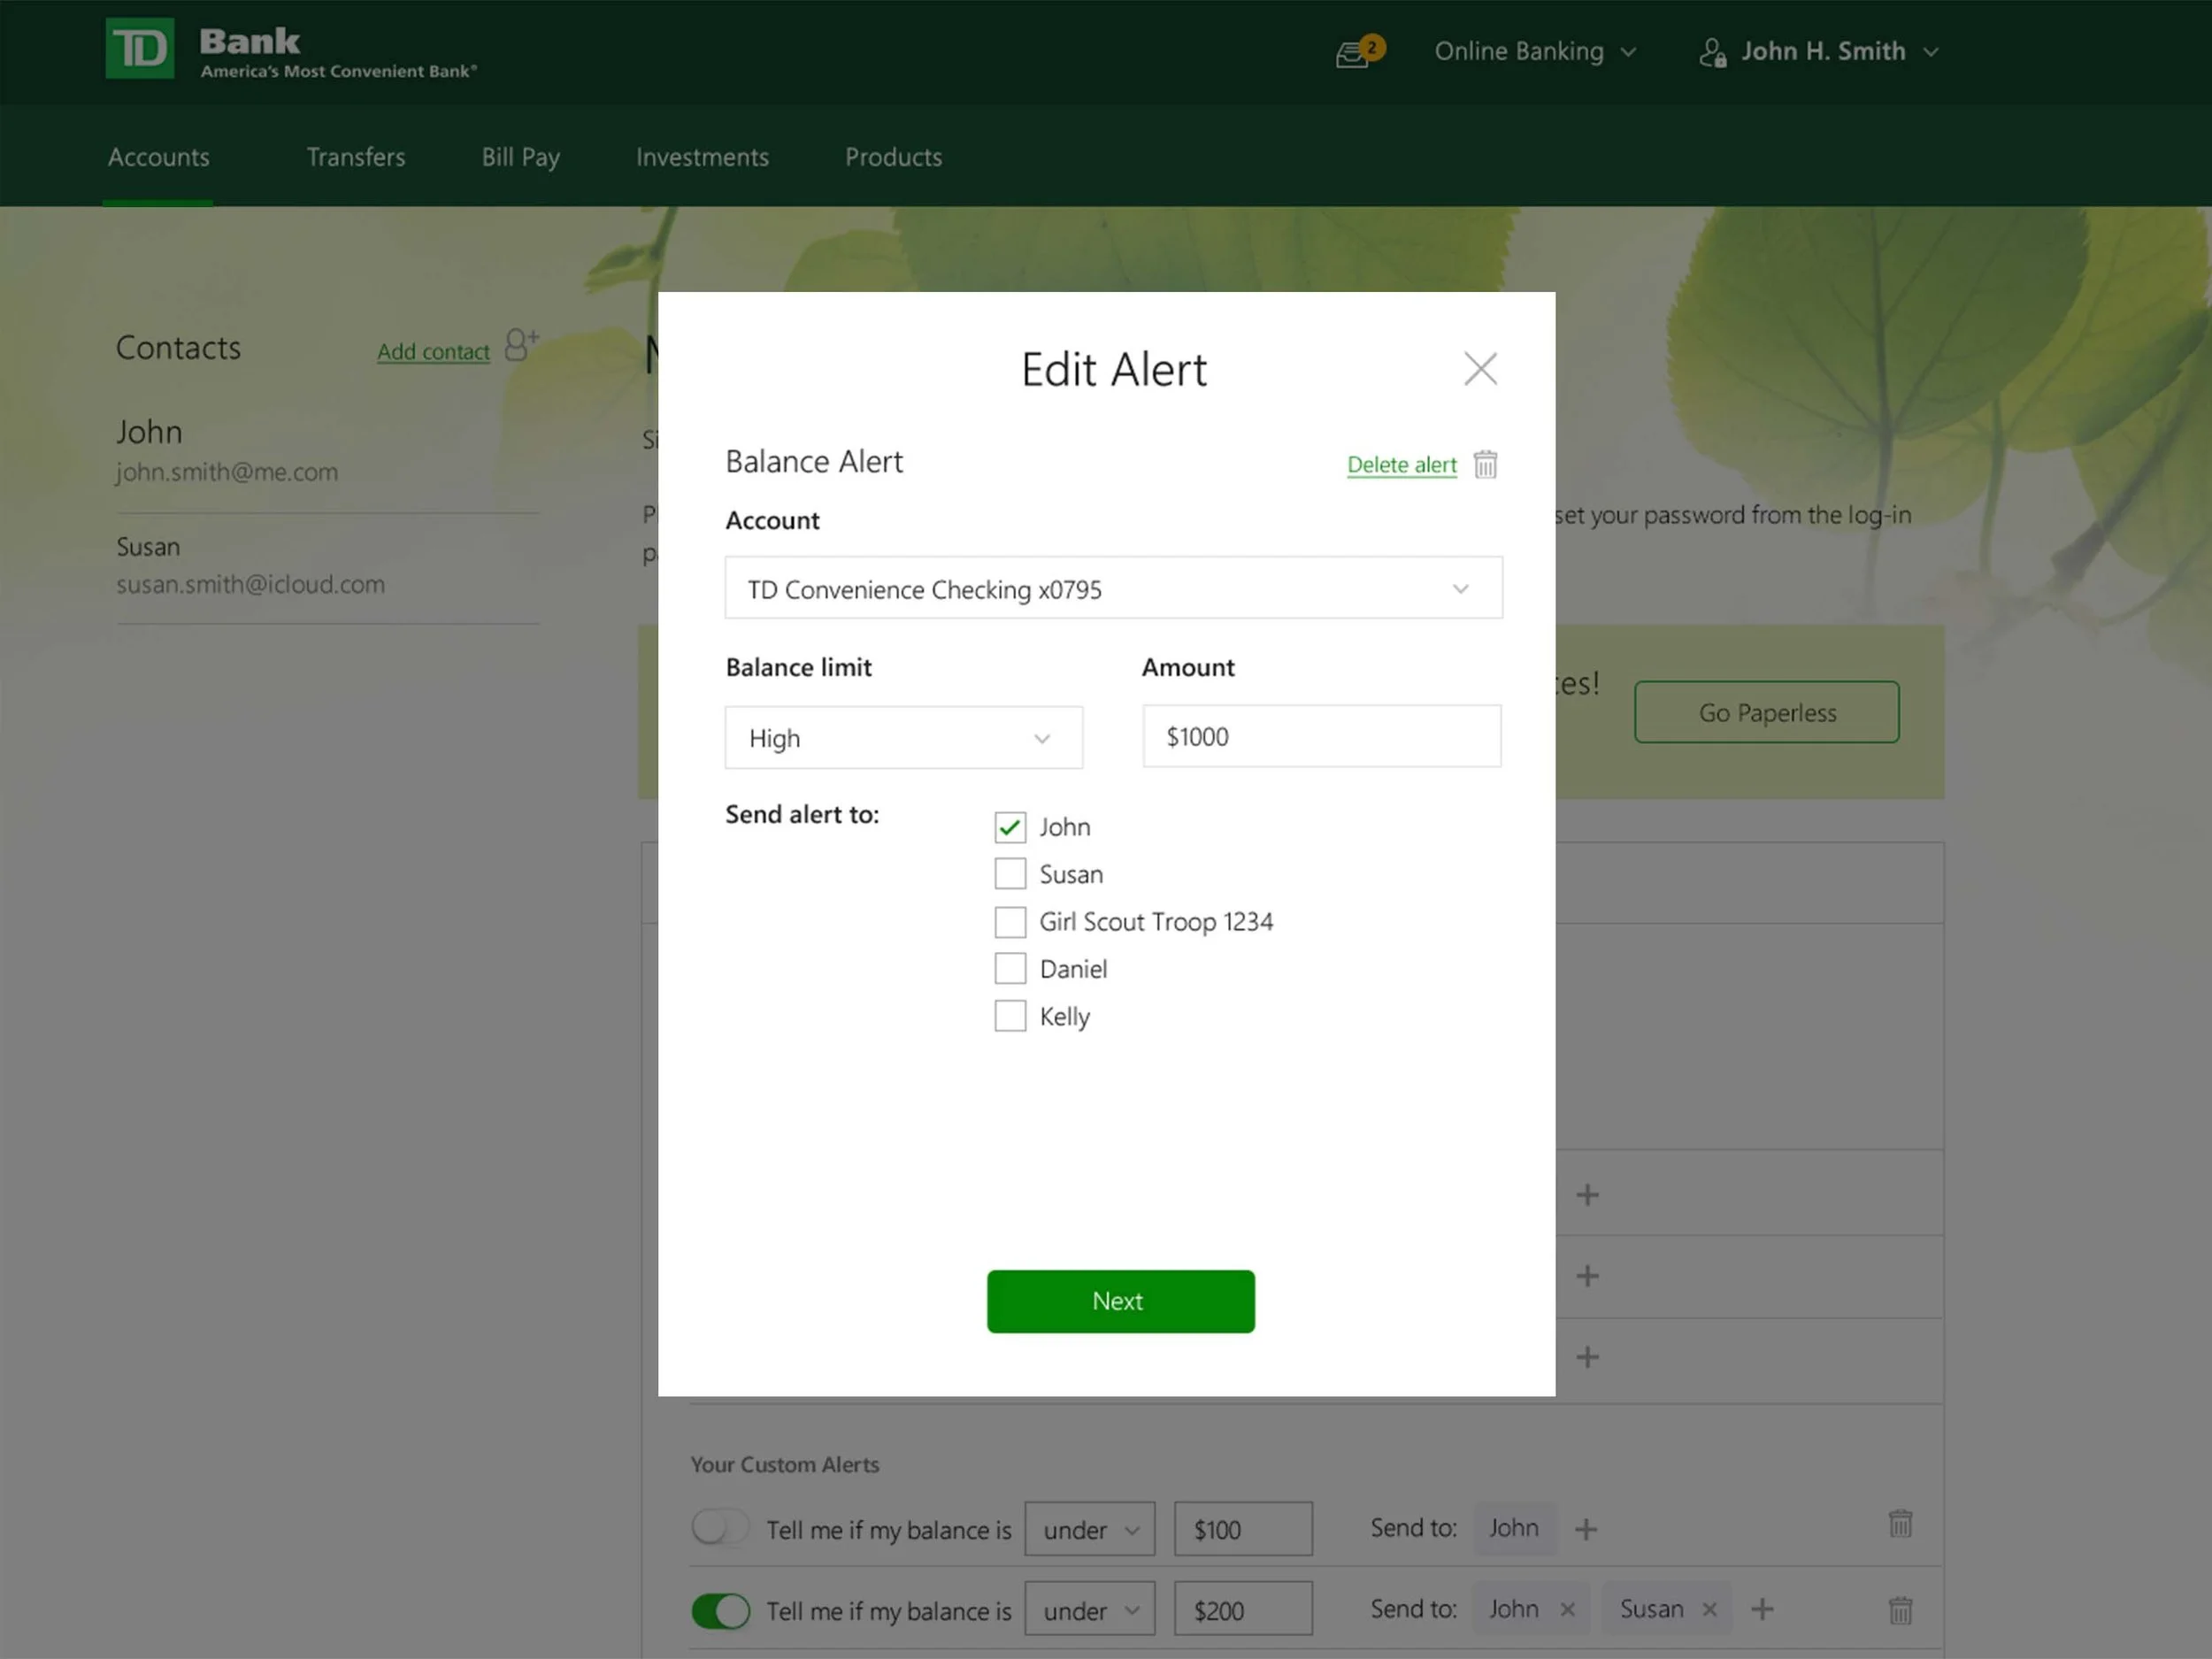This screenshot has width=2212, height=1659.
Task: Open the under dropdown on the $100 row
Action: [x=1089, y=1529]
